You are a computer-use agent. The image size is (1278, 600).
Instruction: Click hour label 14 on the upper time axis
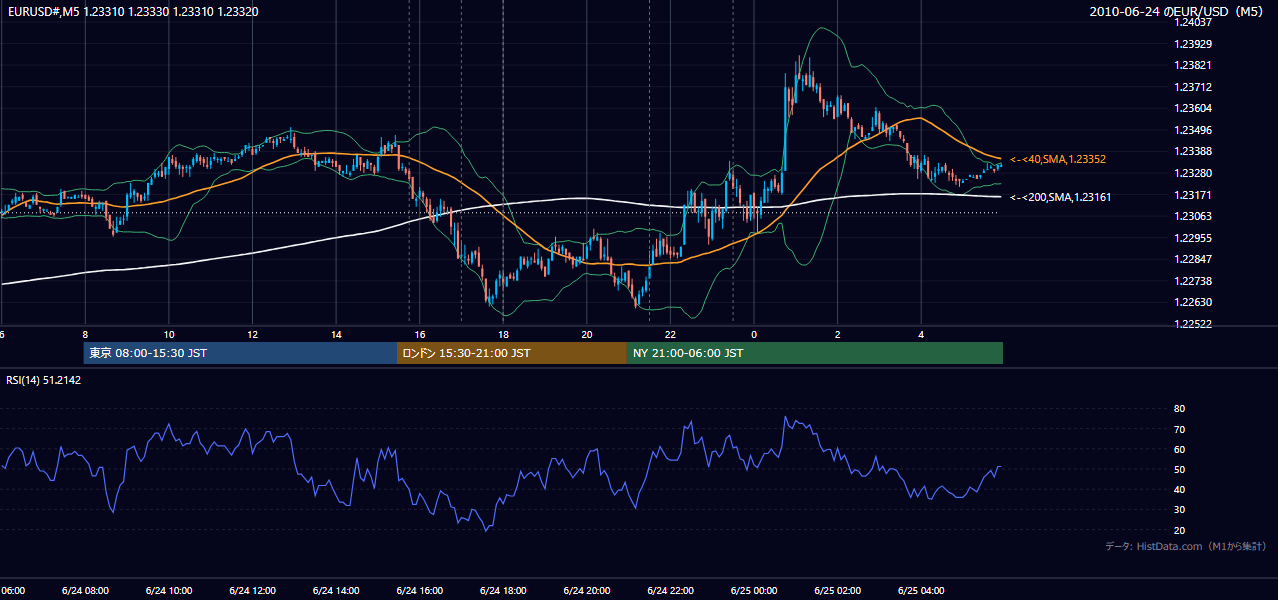336,335
